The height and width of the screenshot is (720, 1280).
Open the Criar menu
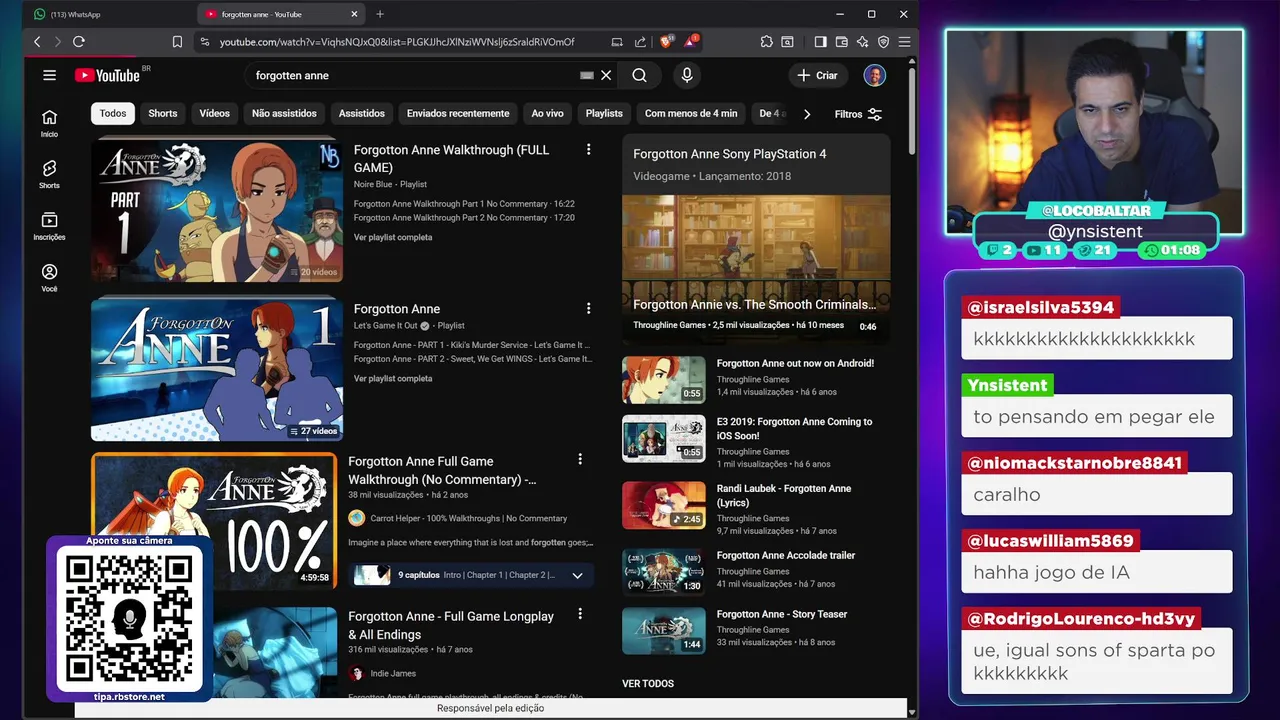[818, 75]
